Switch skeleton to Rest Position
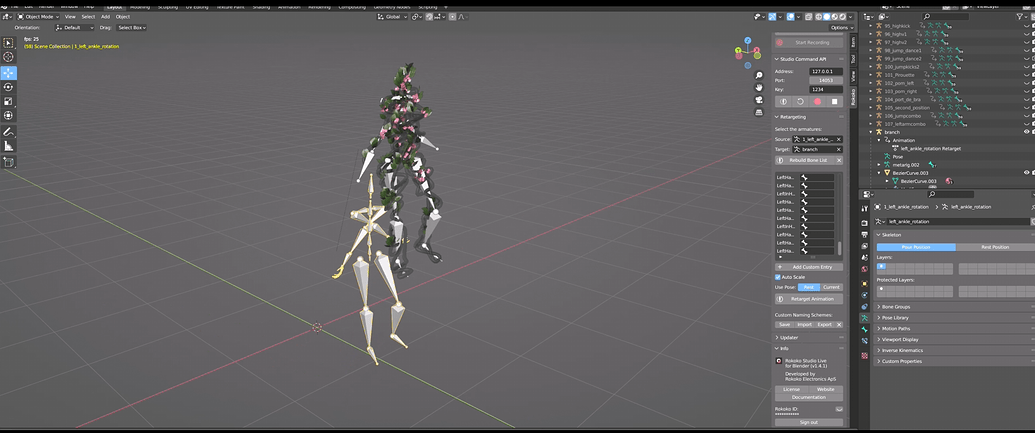This screenshot has width=1035, height=433. [x=995, y=247]
